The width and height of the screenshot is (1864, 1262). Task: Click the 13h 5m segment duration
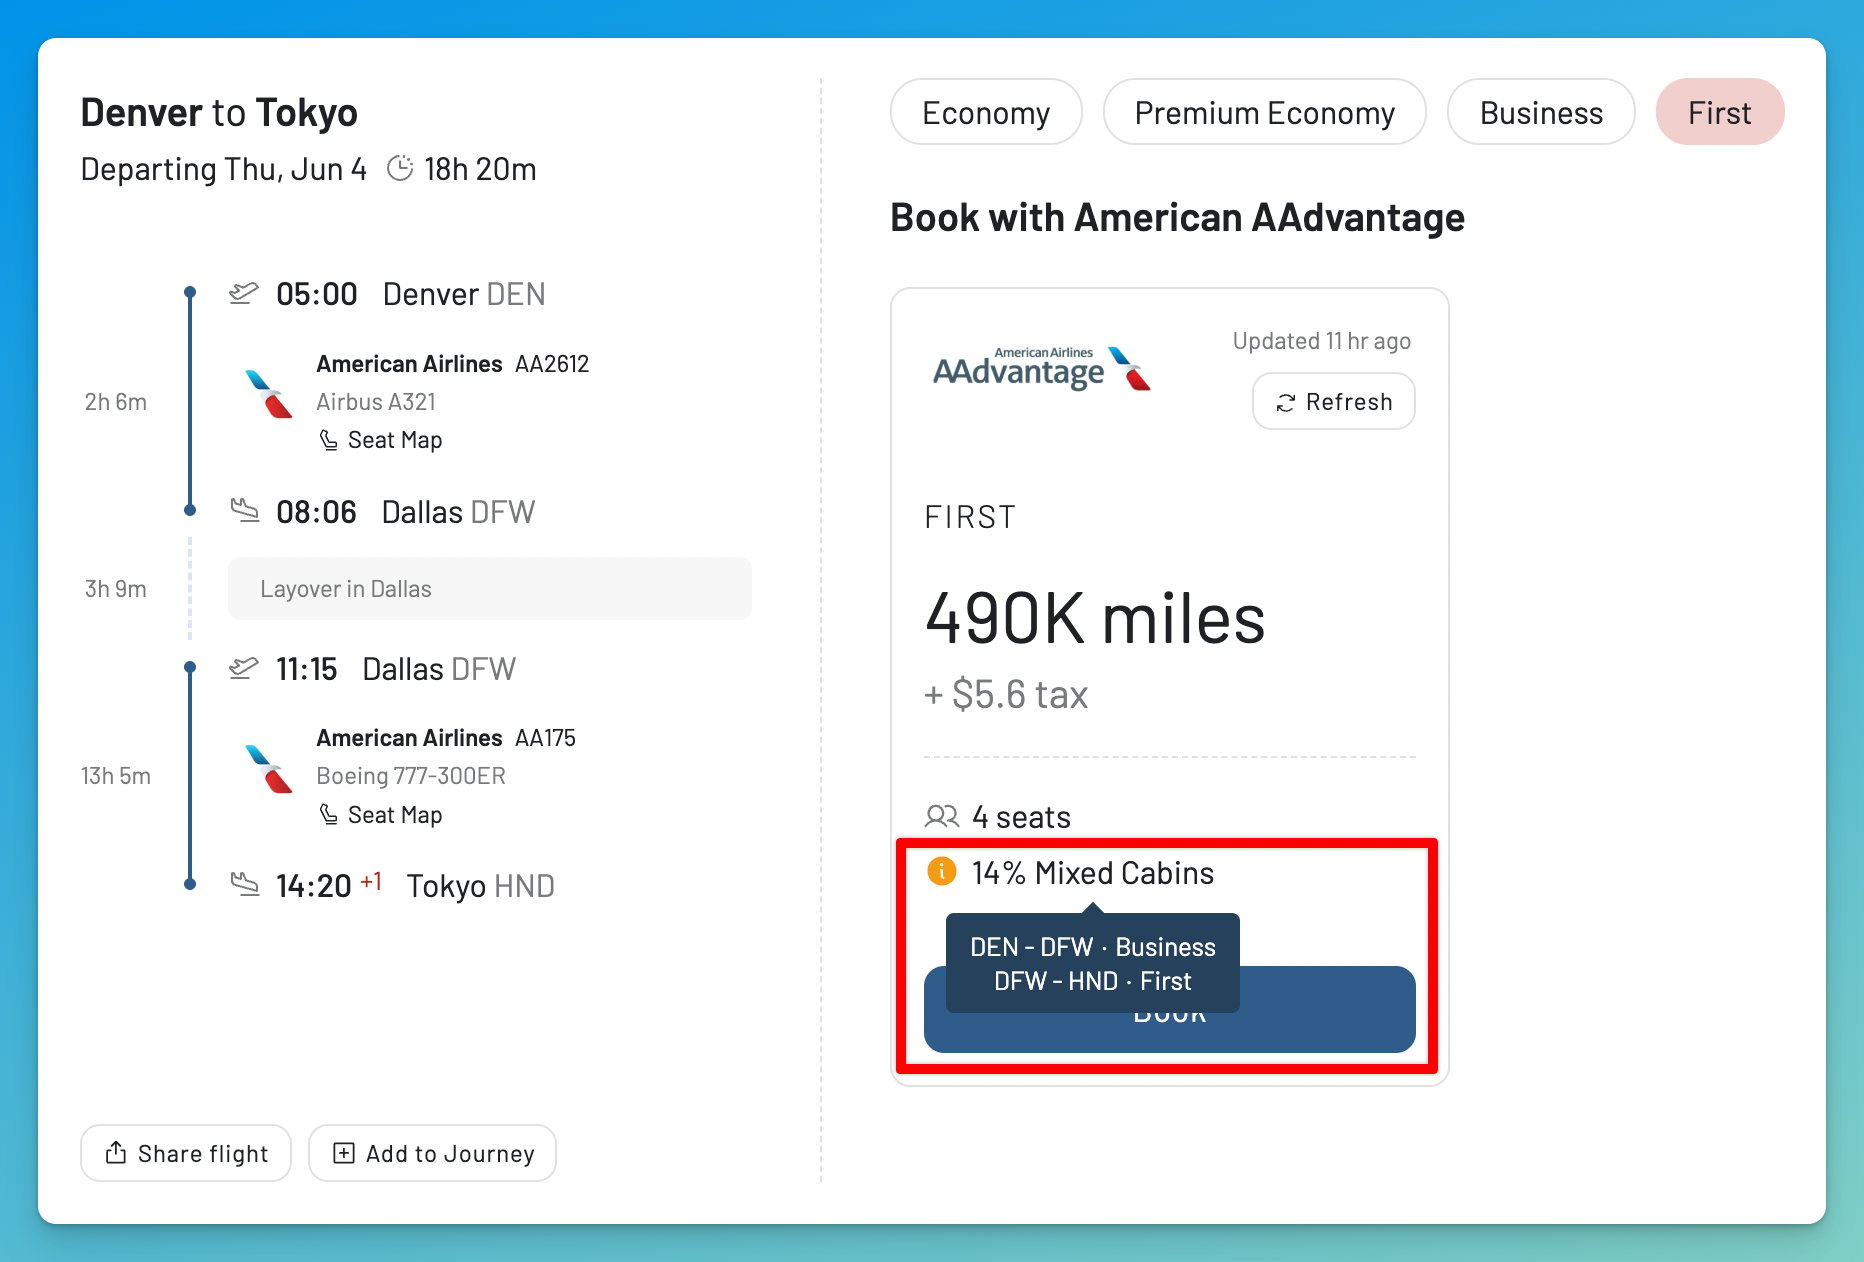pyautogui.click(x=116, y=776)
